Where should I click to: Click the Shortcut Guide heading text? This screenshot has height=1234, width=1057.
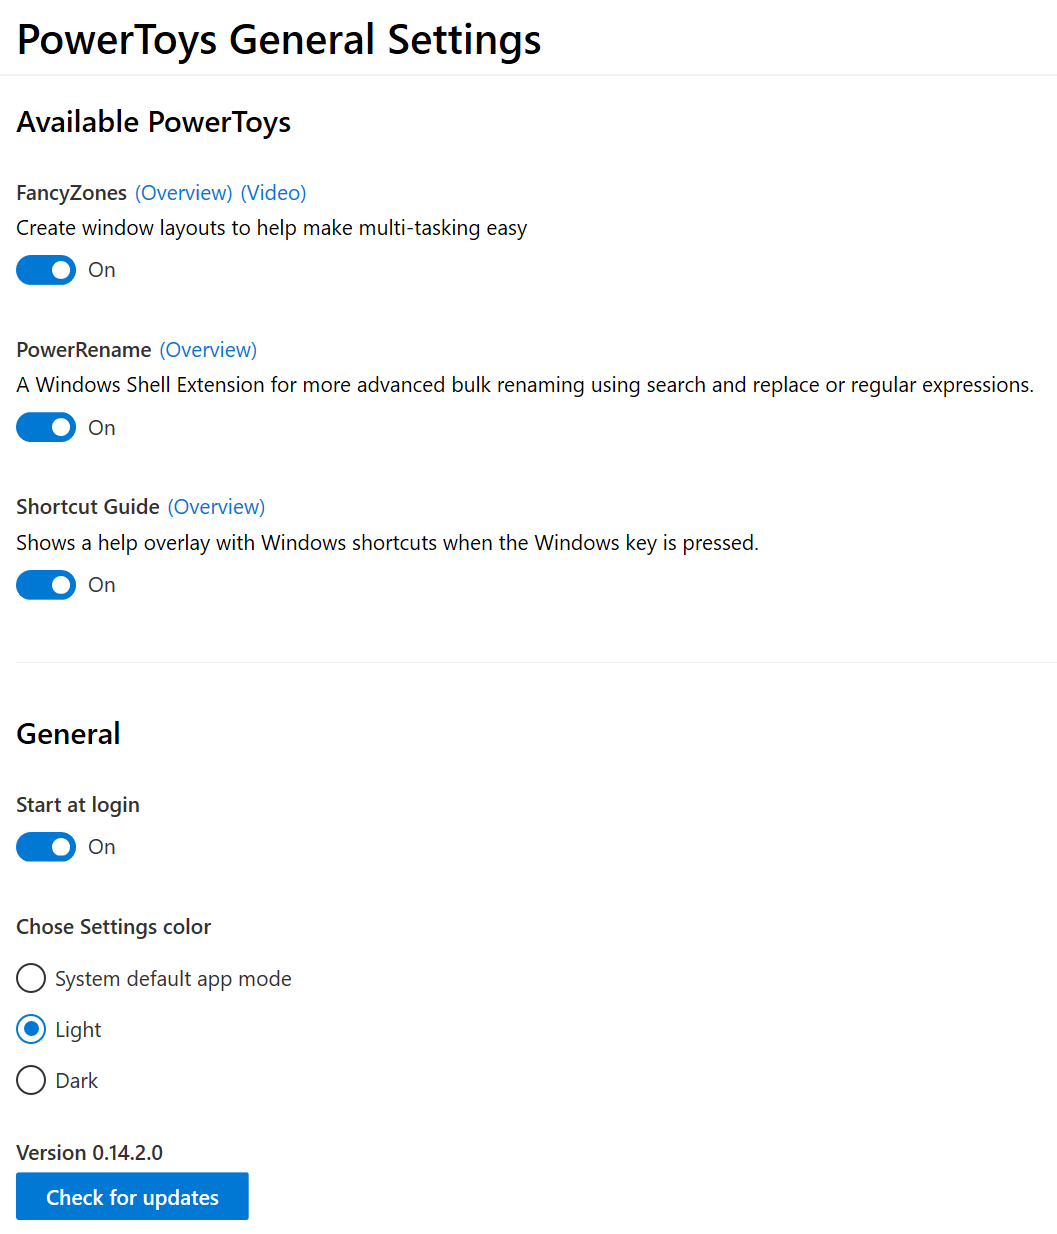pos(87,506)
